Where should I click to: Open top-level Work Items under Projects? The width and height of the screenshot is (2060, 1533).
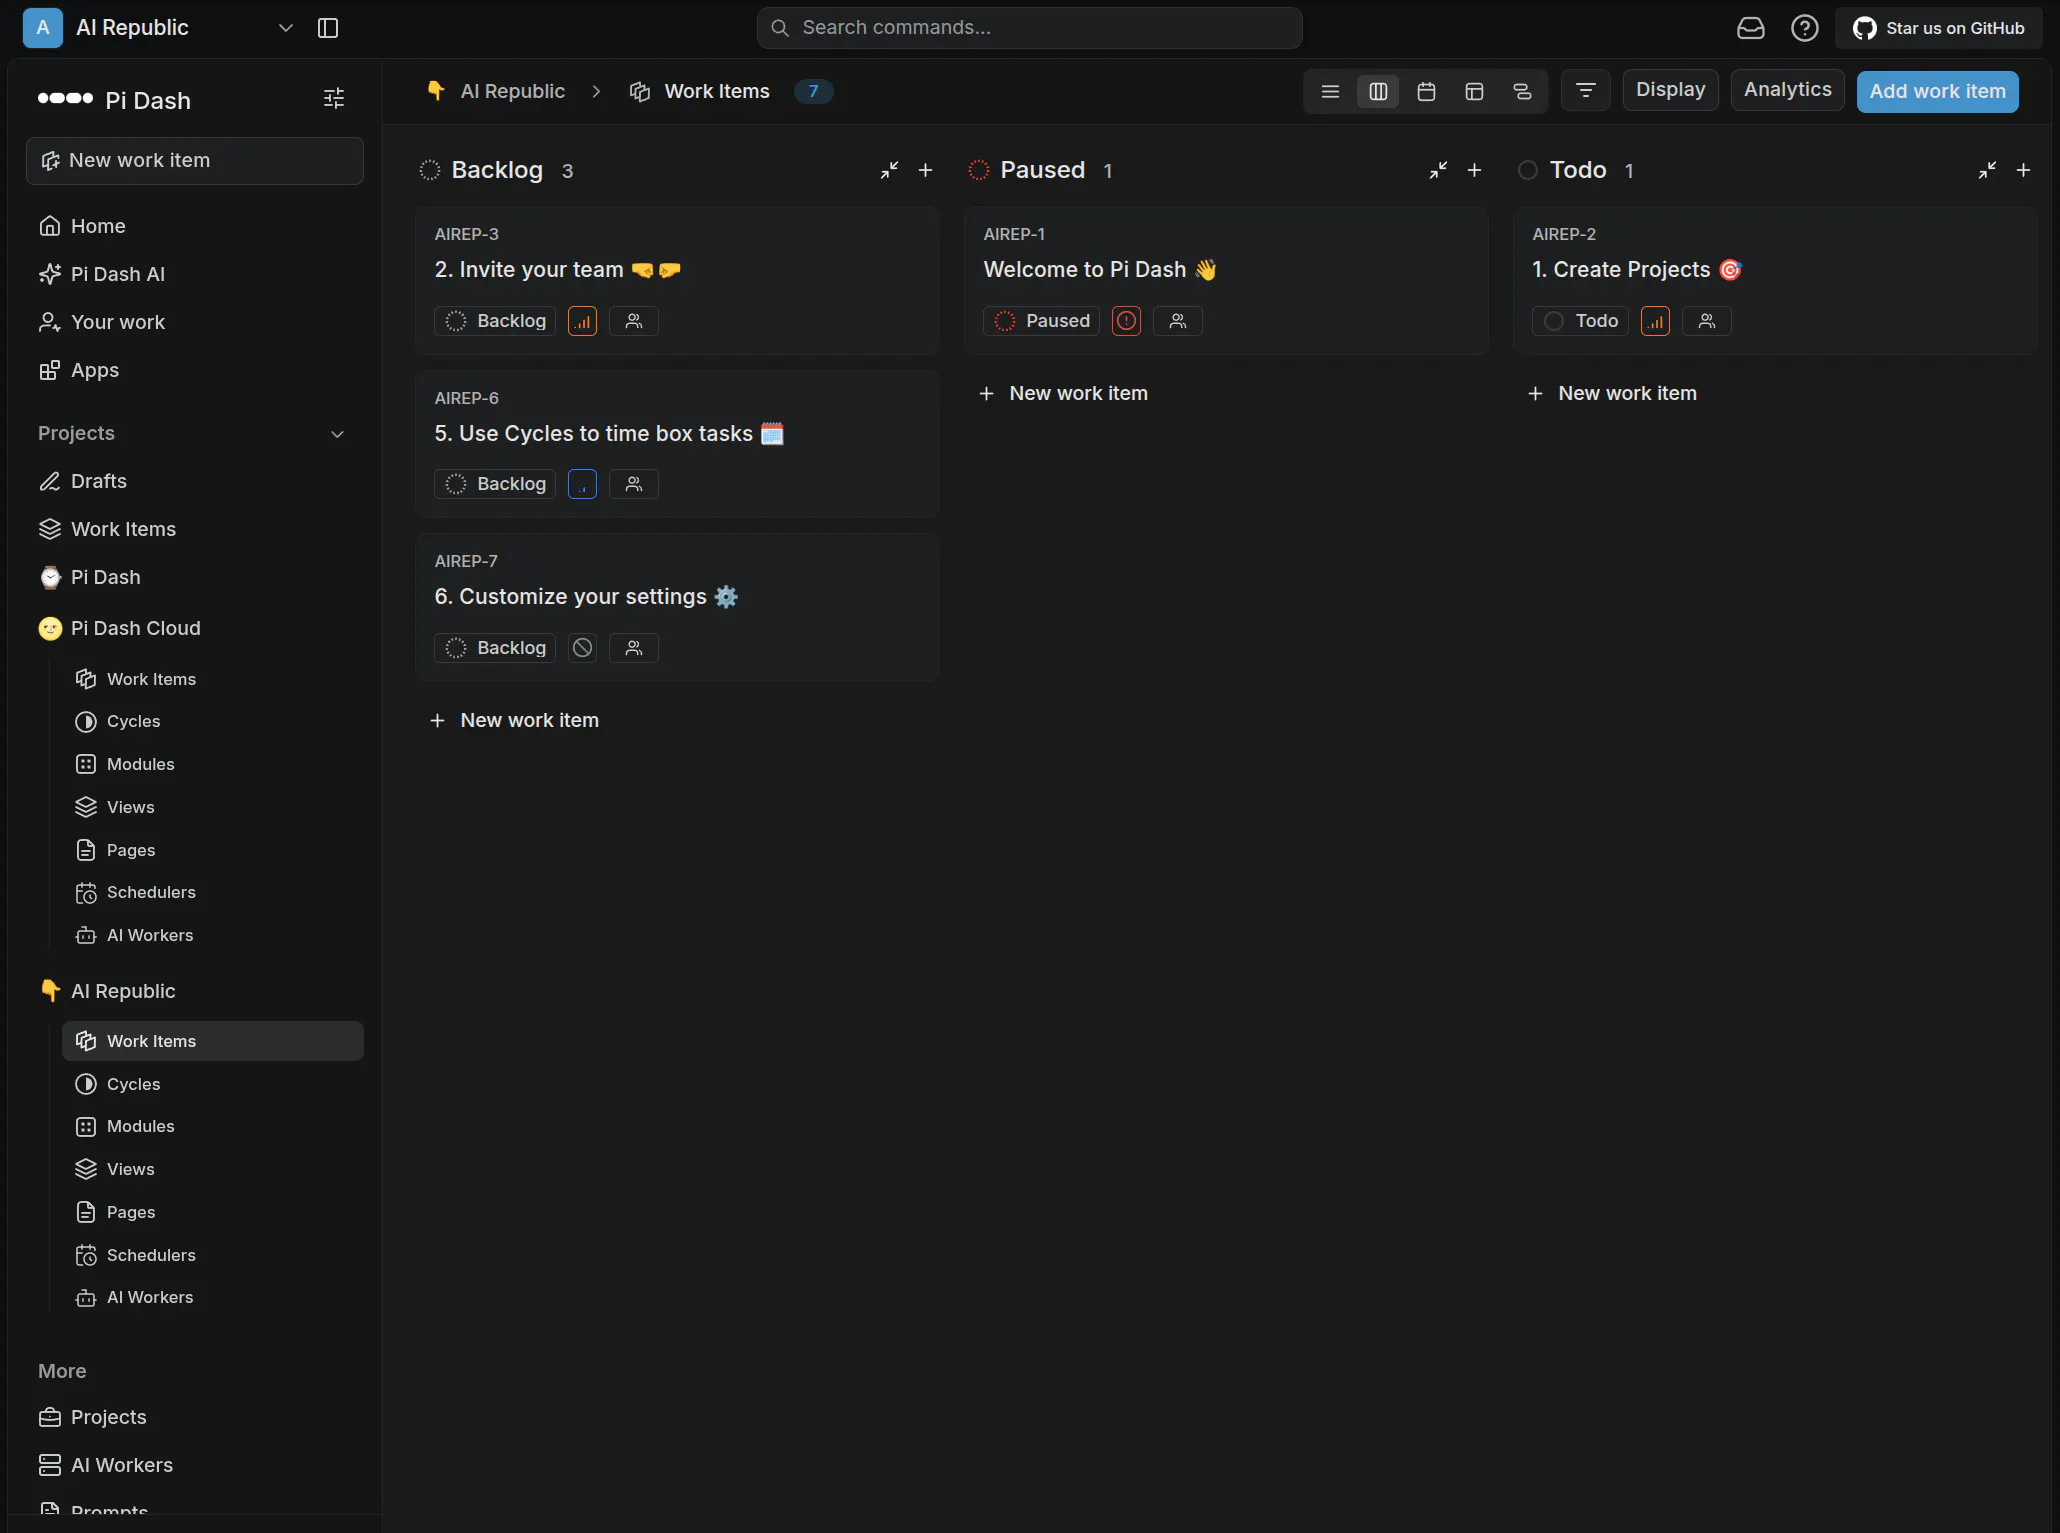(195, 529)
